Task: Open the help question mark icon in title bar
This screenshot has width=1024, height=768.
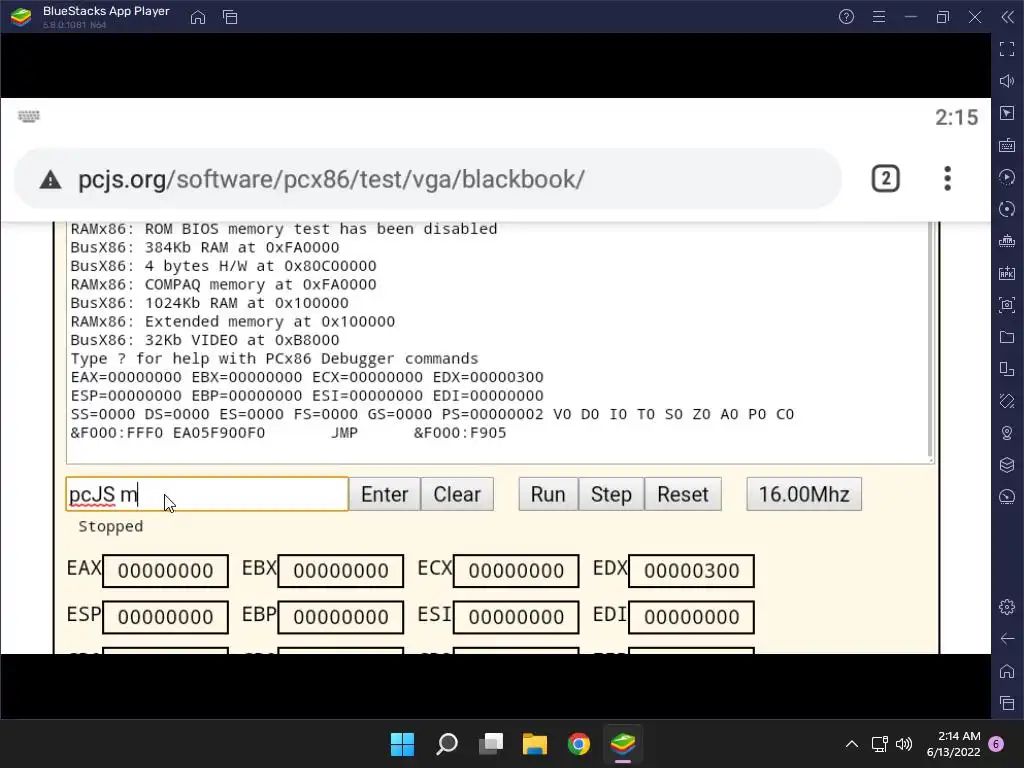Action: [x=846, y=17]
